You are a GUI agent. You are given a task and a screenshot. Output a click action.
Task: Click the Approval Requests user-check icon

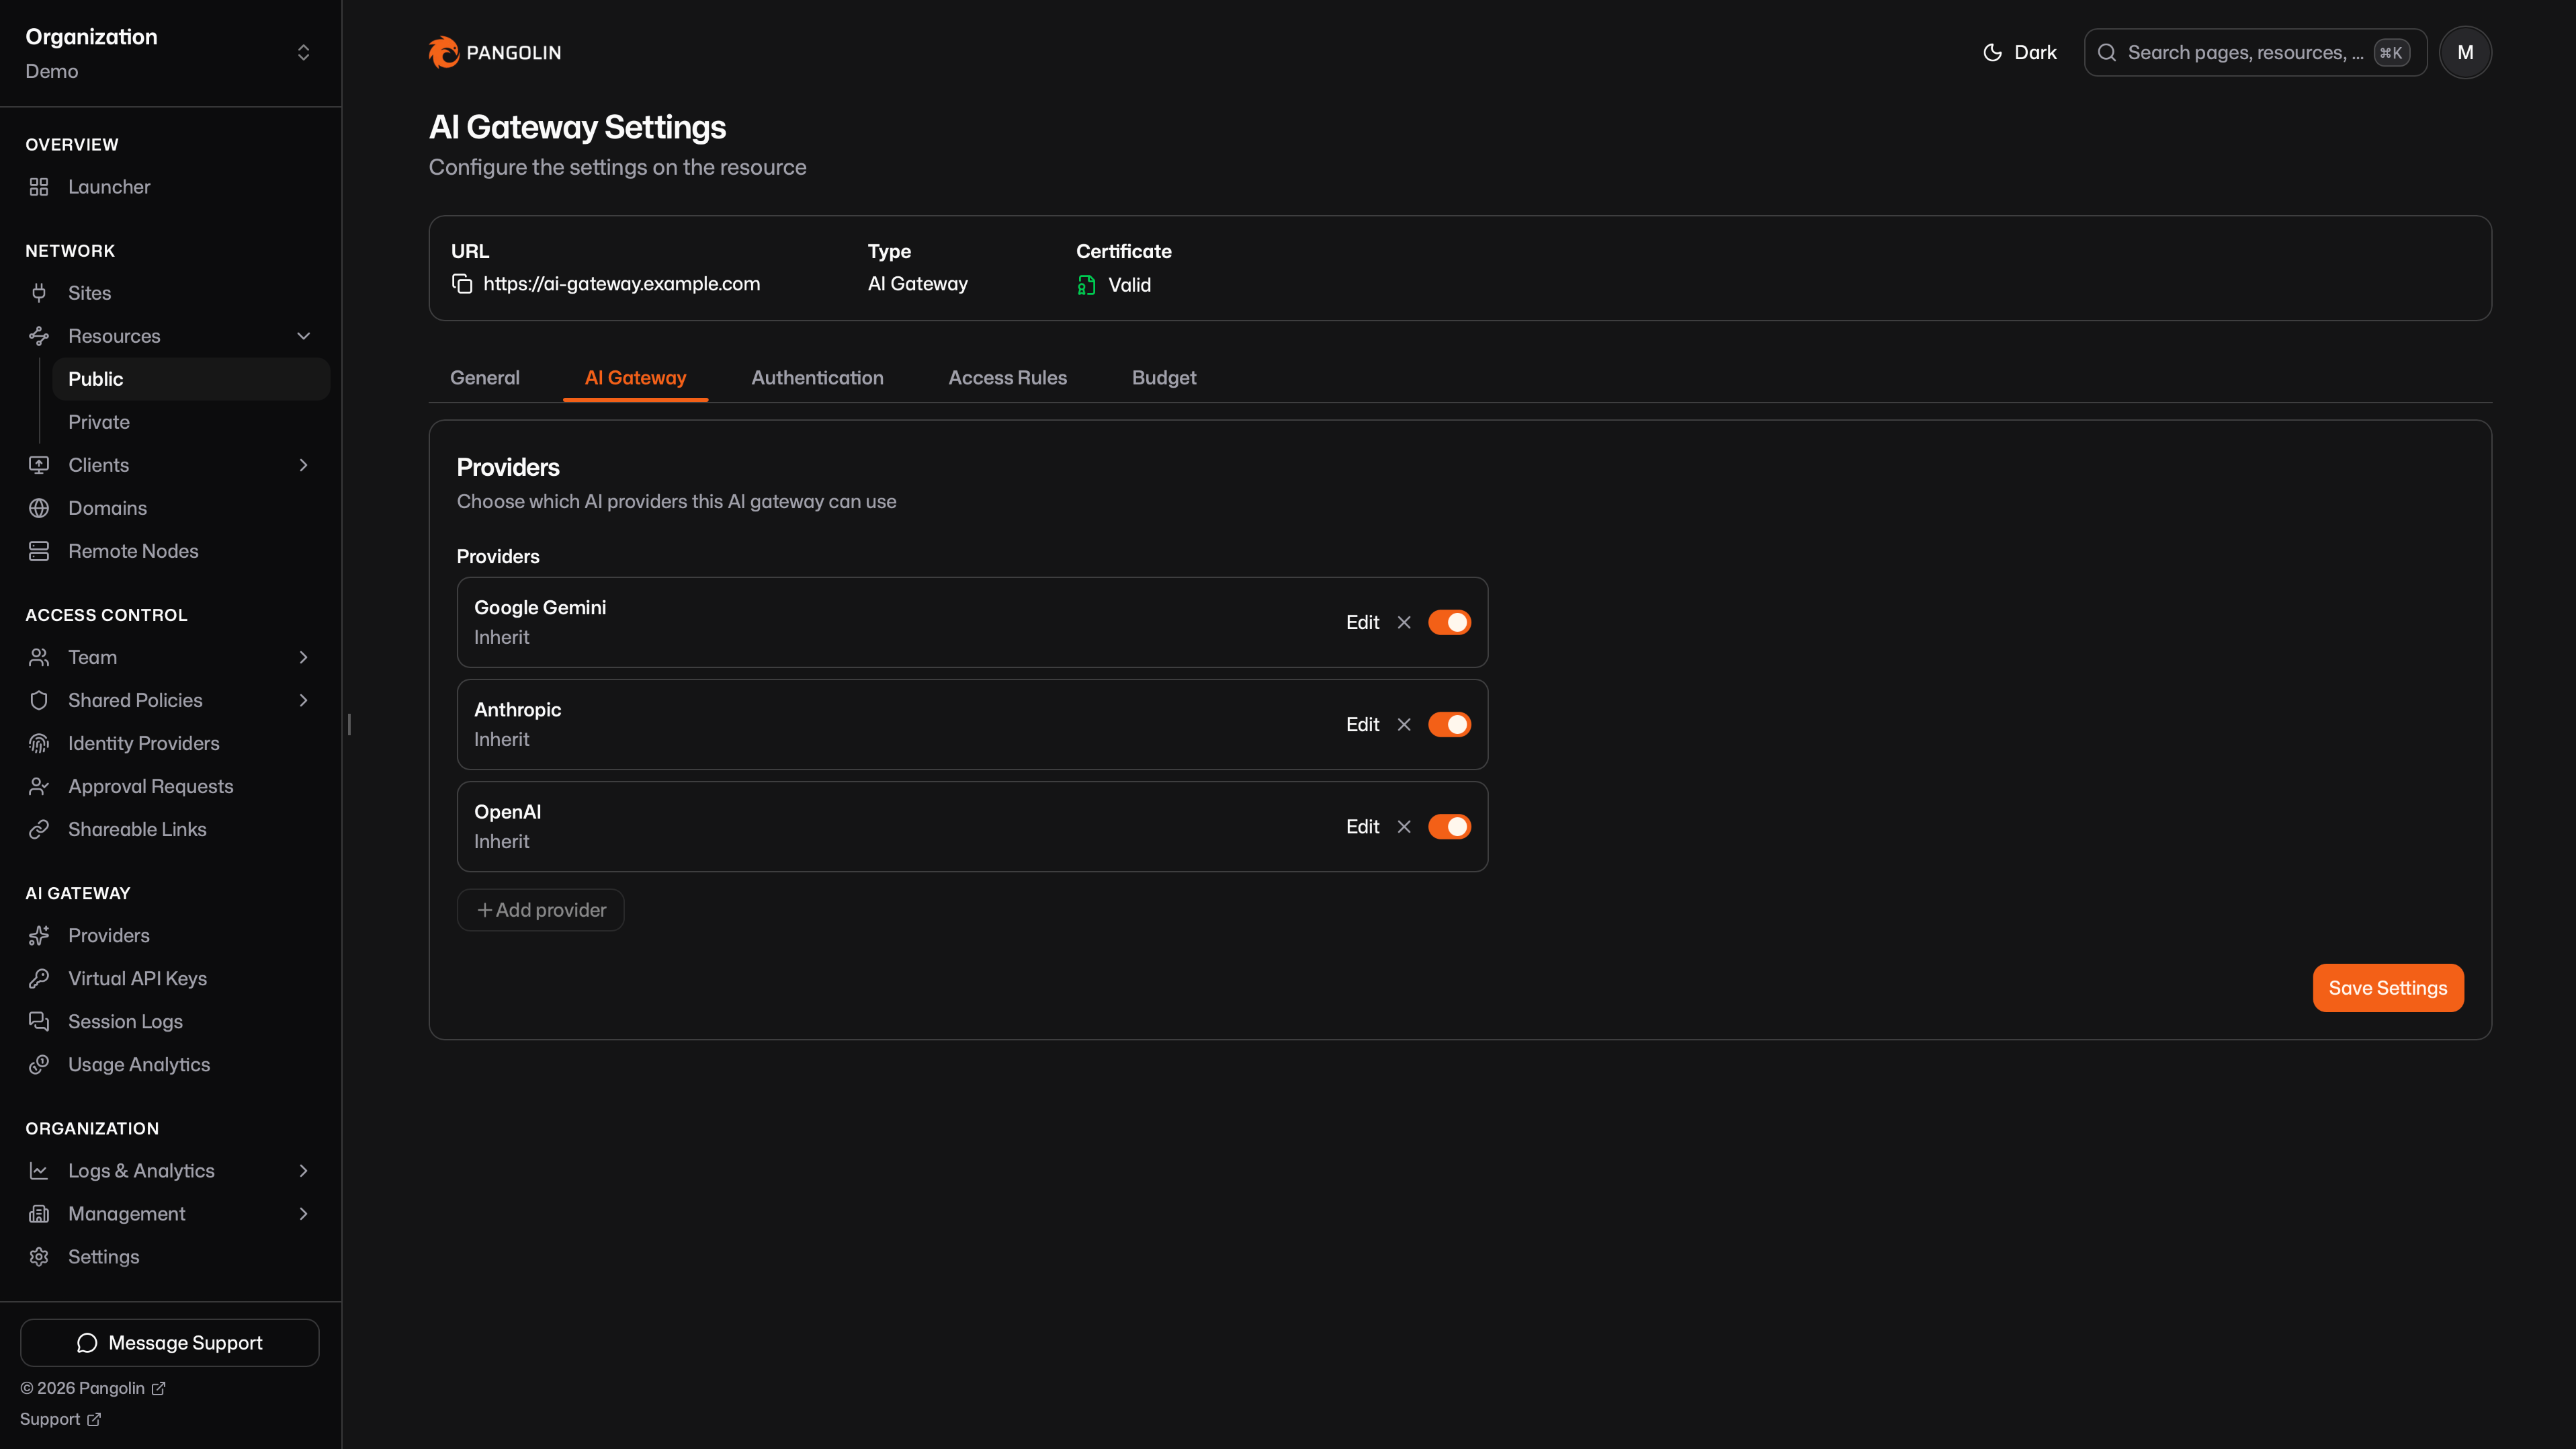(x=39, y=786)
